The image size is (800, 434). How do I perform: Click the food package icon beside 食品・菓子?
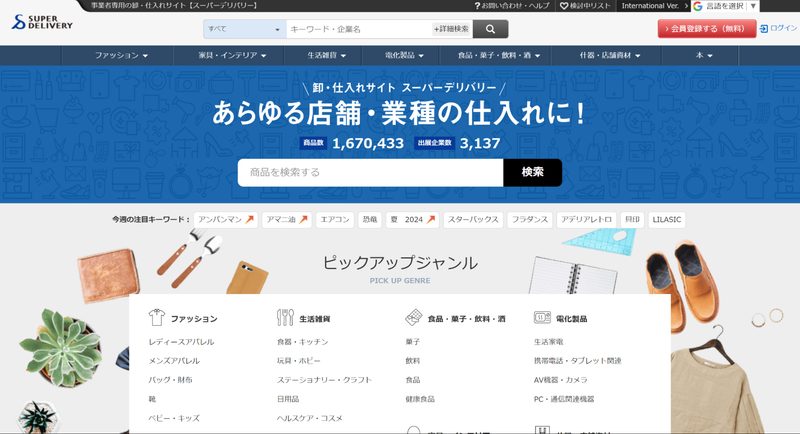[x=414, y=317]
